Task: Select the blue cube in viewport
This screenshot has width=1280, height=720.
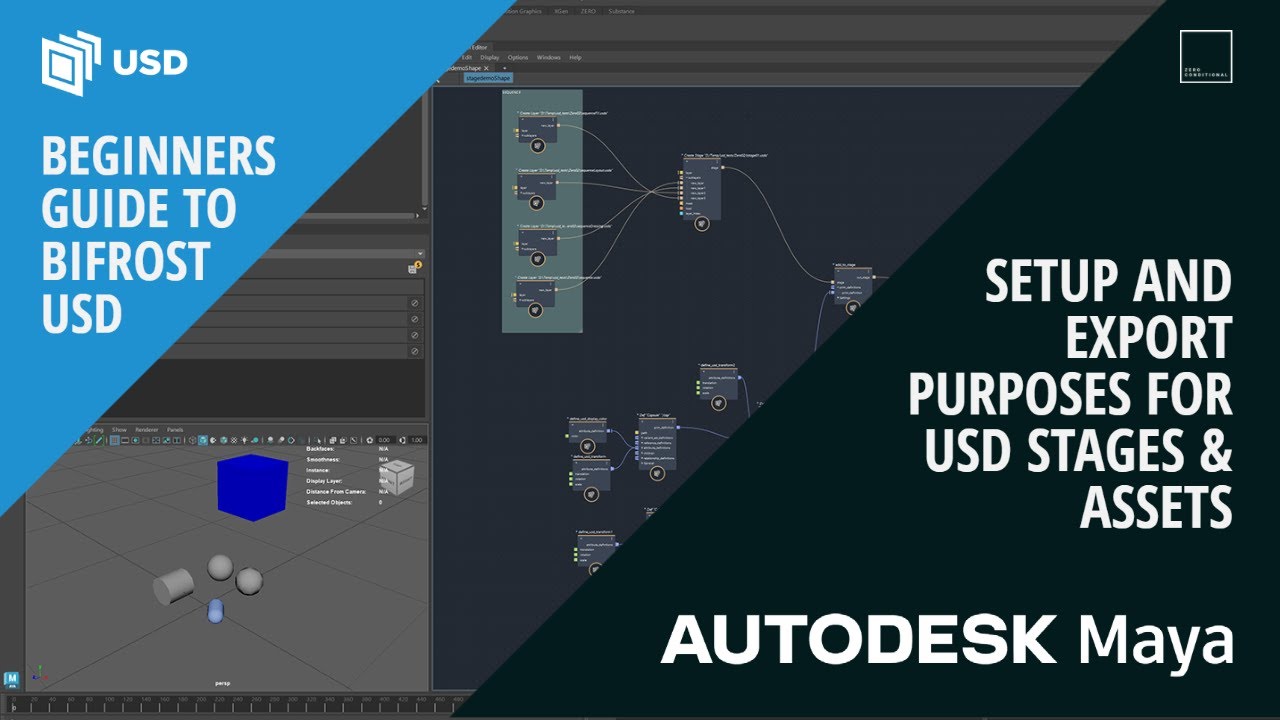Action: pyautogui.click(x=252, y=487)
